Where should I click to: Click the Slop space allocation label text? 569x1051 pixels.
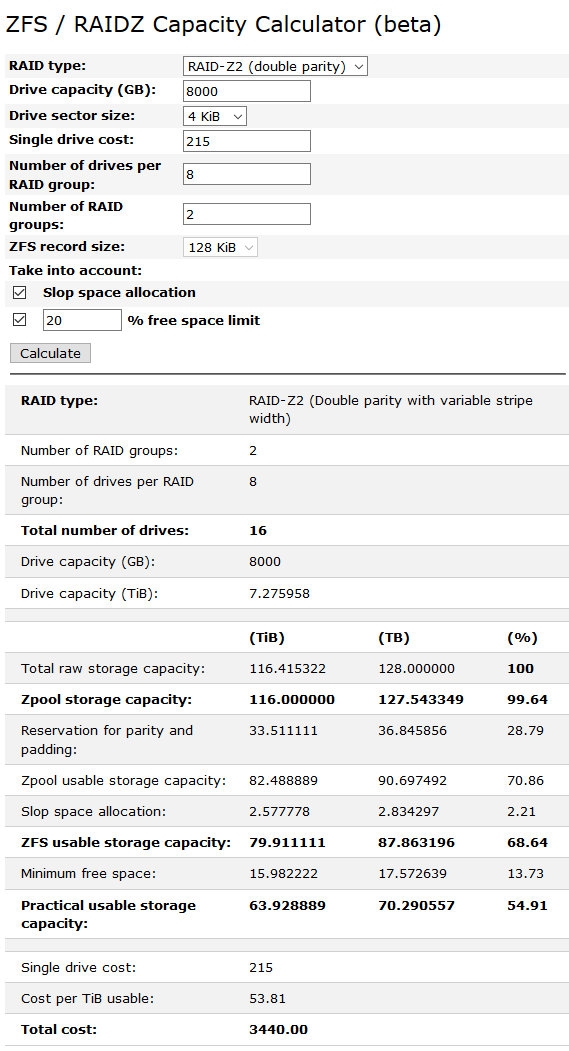[119, 293]
